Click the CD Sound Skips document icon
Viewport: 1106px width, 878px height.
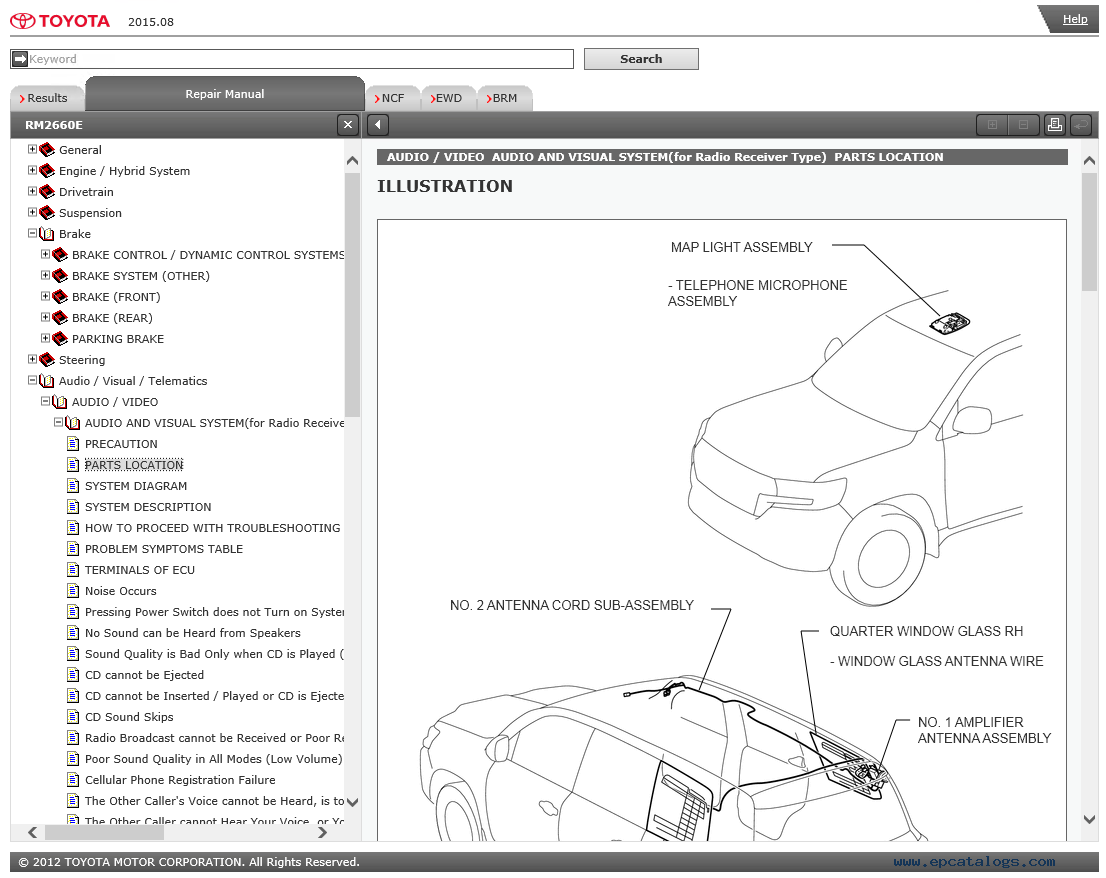point(73,717)
